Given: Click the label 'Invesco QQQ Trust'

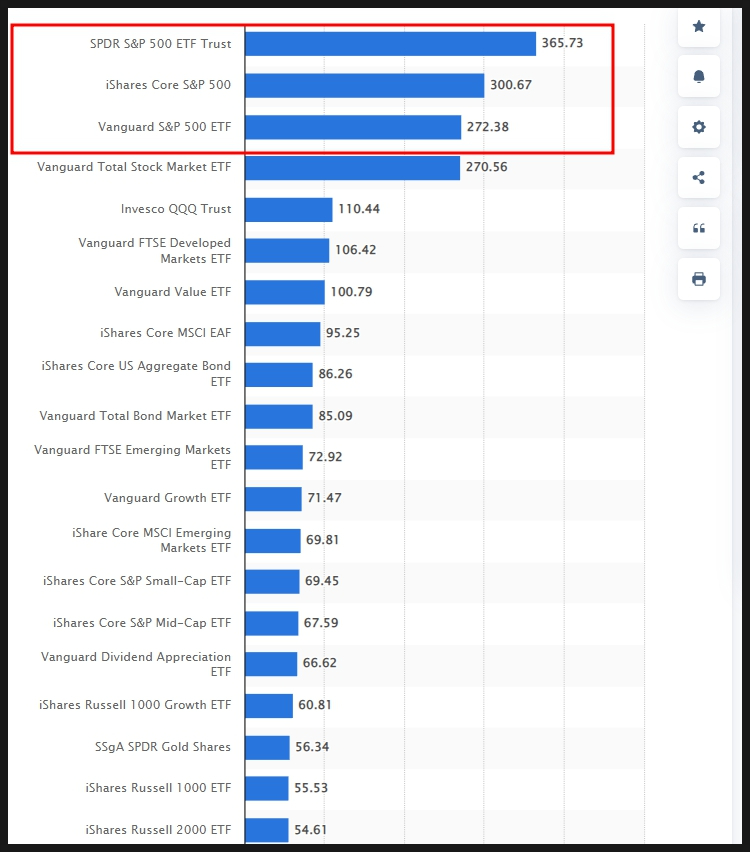Looking at the screenshot, I should click(176, 209).
